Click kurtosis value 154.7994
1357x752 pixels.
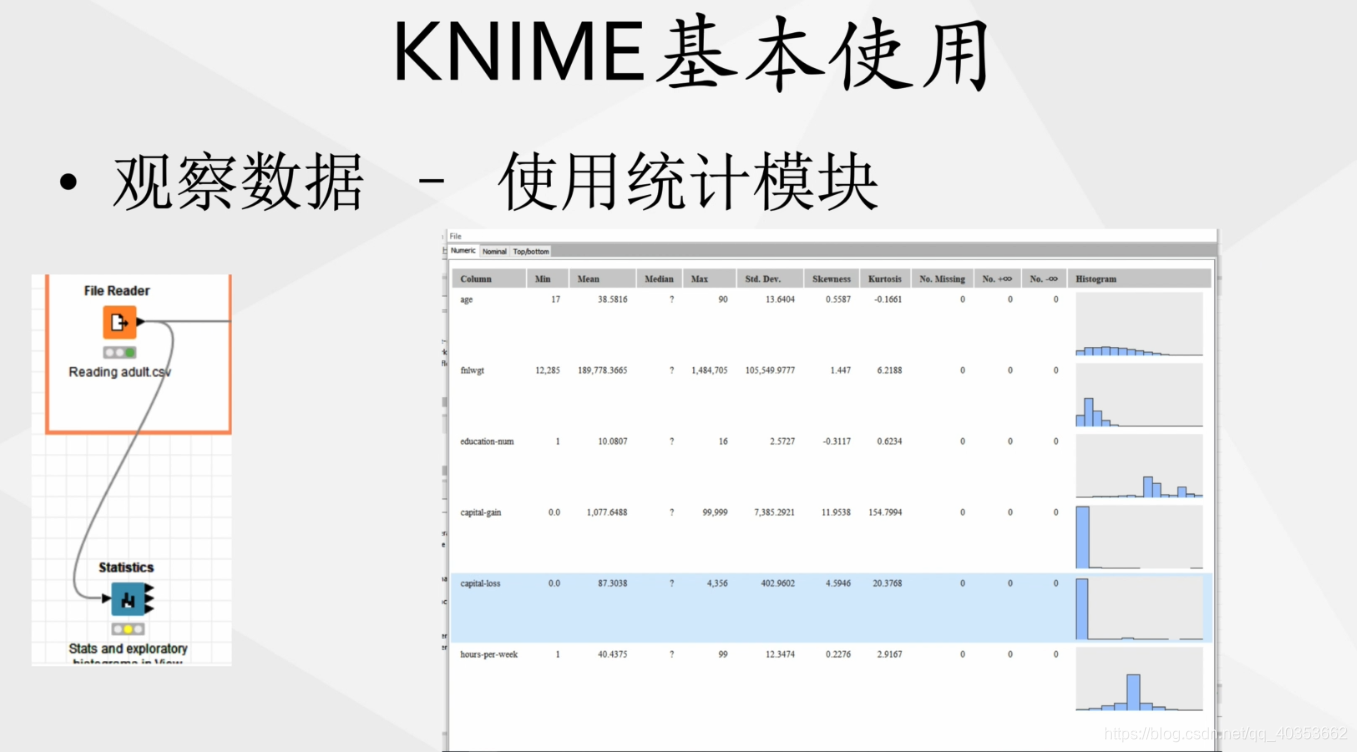[885, 512]
